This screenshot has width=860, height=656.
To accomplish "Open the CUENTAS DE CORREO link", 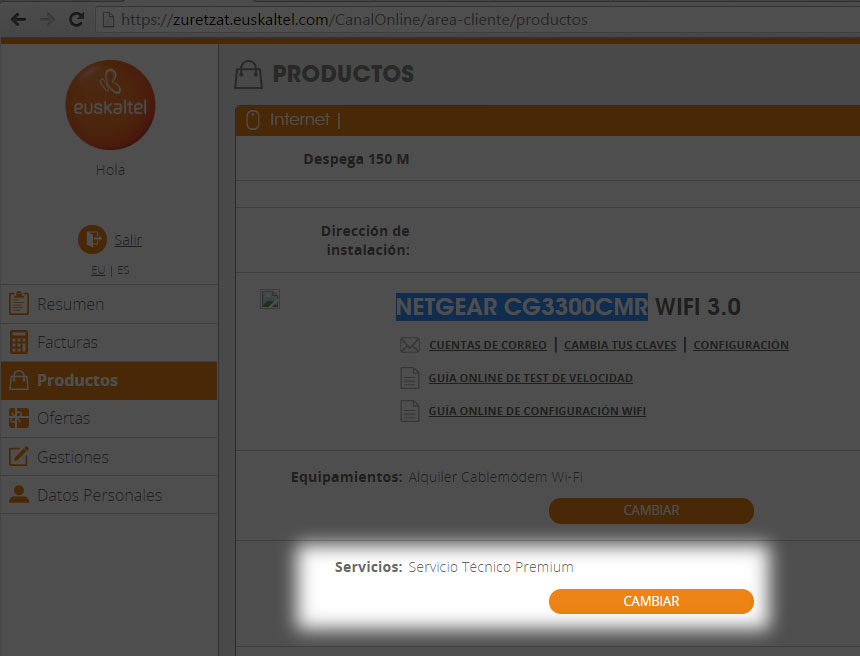I will pos(488,345).
